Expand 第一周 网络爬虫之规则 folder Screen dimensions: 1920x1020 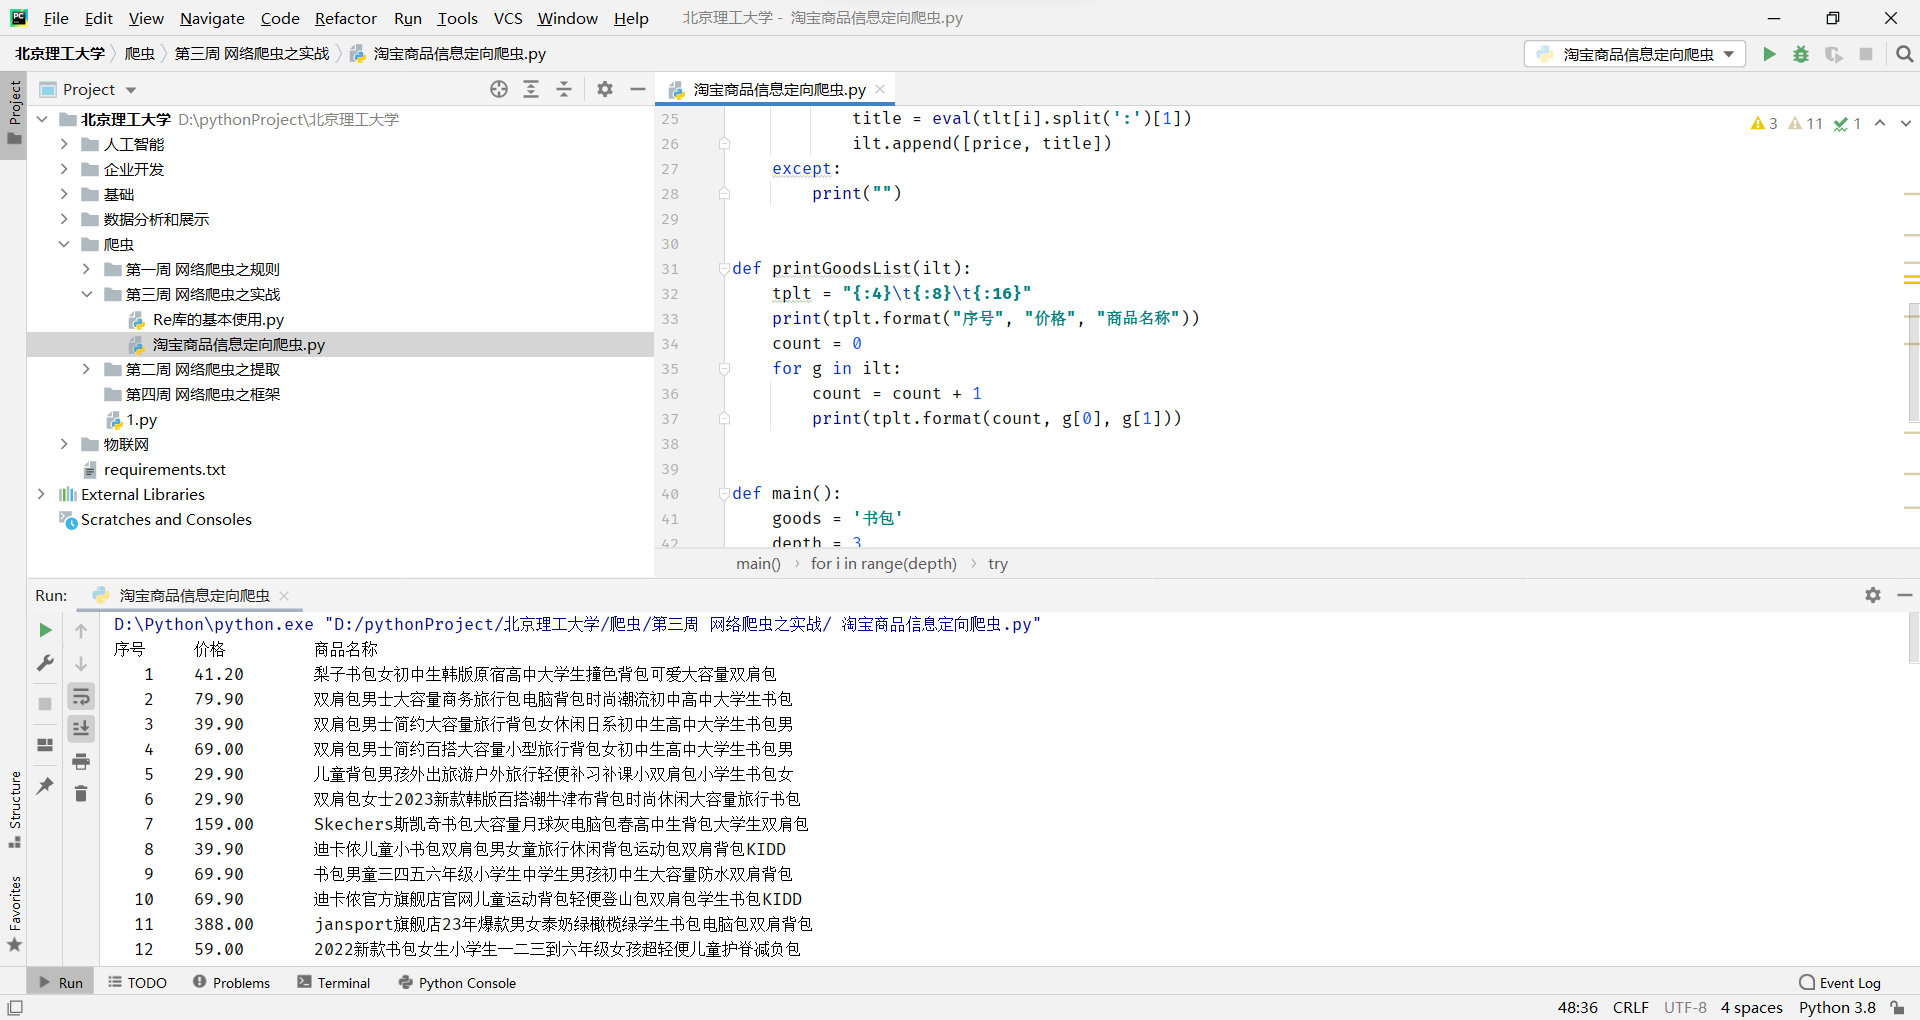86,269
